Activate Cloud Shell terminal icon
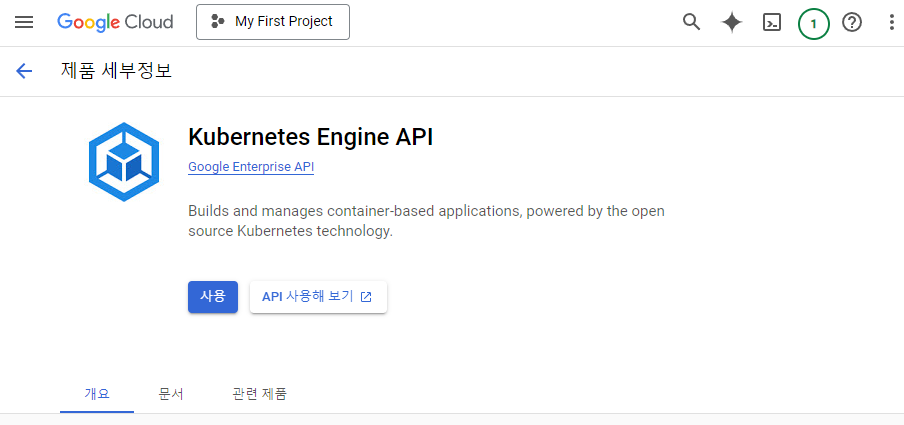Viewport: 904px width, 425px height. click(x=772, y=22)
